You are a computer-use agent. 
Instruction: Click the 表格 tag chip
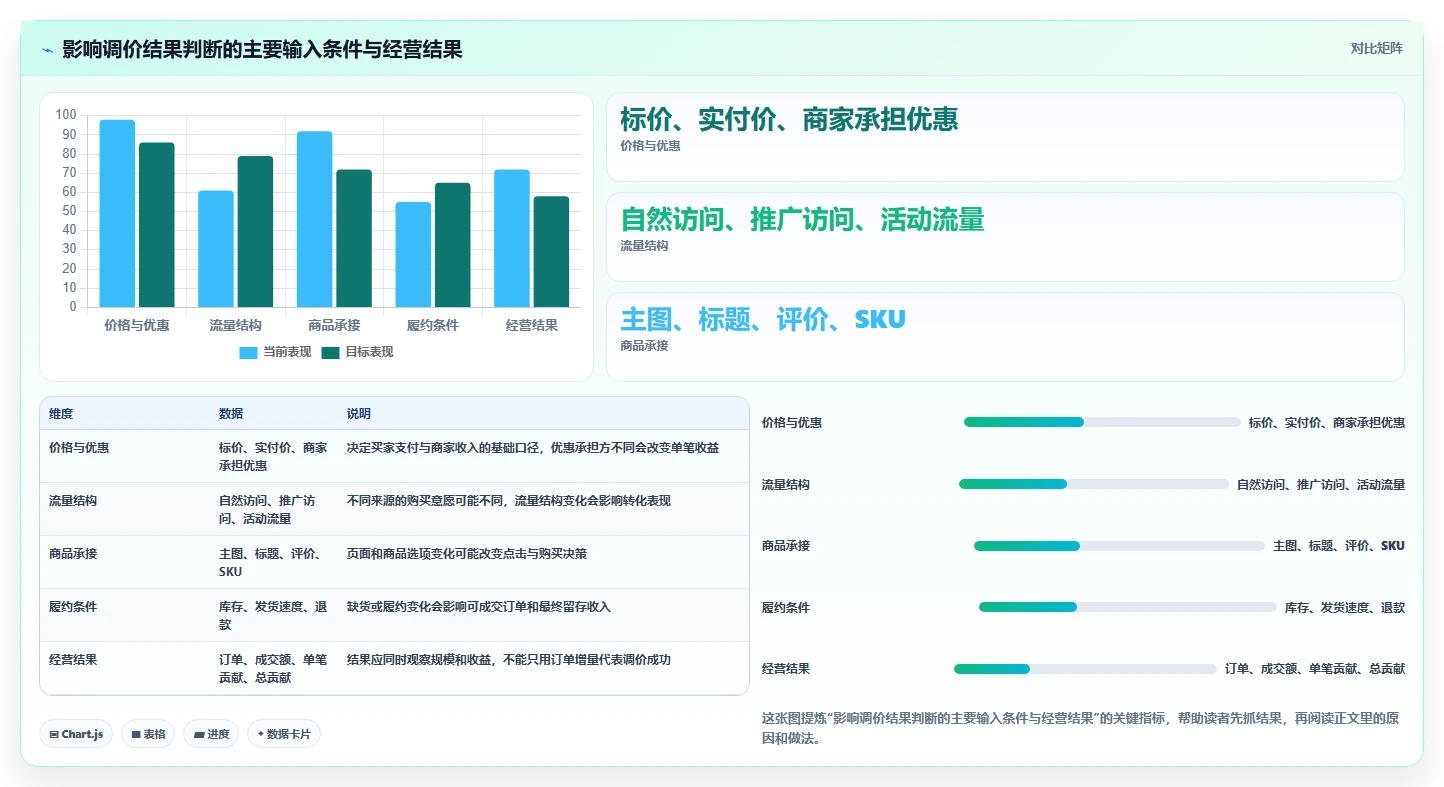(x=148, y=734)
